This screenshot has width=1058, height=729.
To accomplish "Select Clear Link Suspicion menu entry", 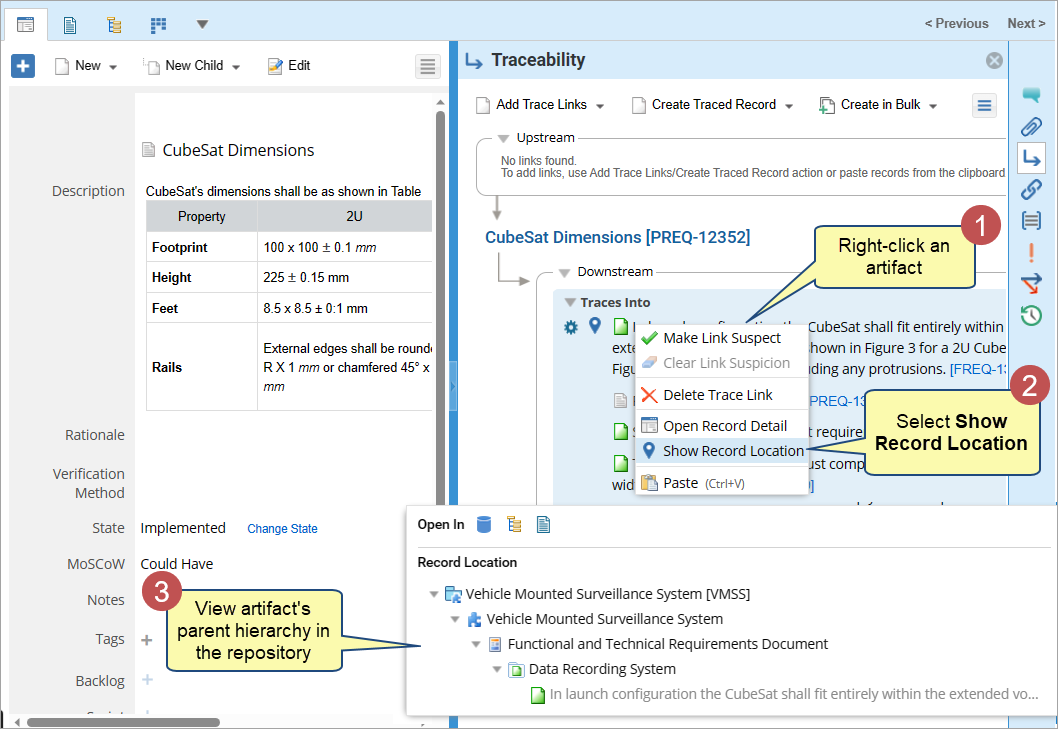I will click(x=722, y=363).
